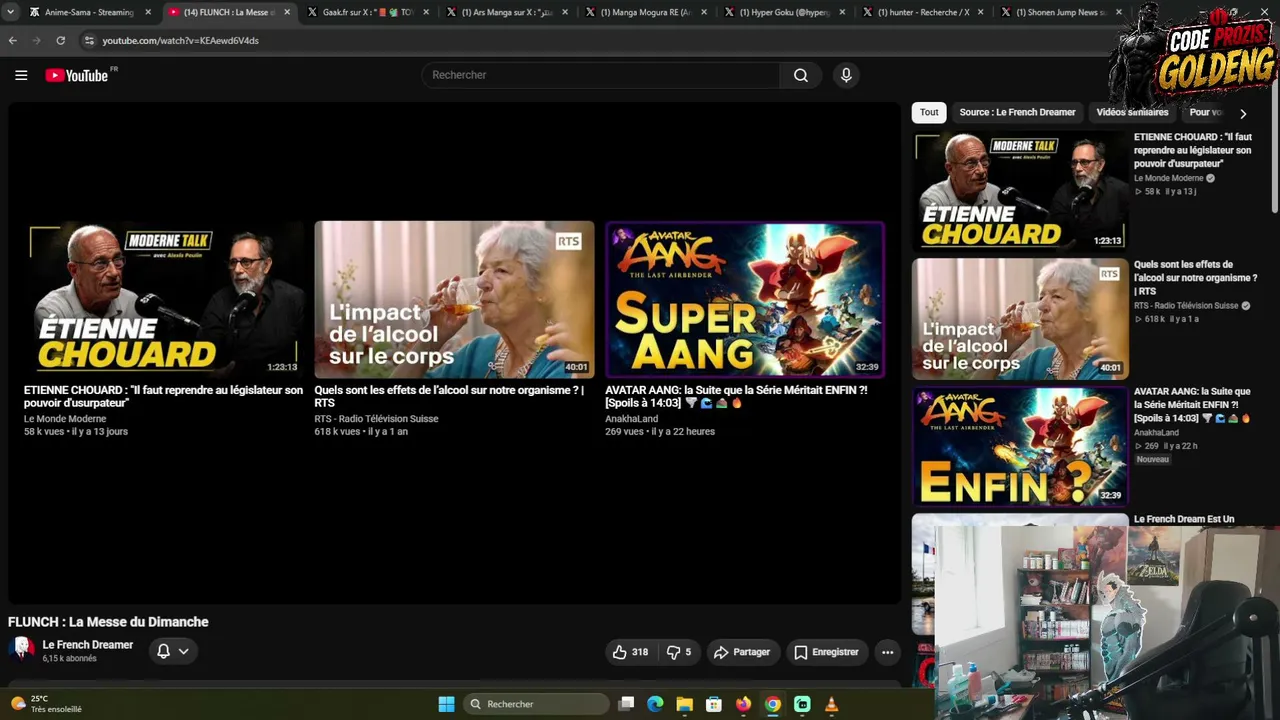
Task: Open the more actions three-dot menu
Action: tap(887, 652)
